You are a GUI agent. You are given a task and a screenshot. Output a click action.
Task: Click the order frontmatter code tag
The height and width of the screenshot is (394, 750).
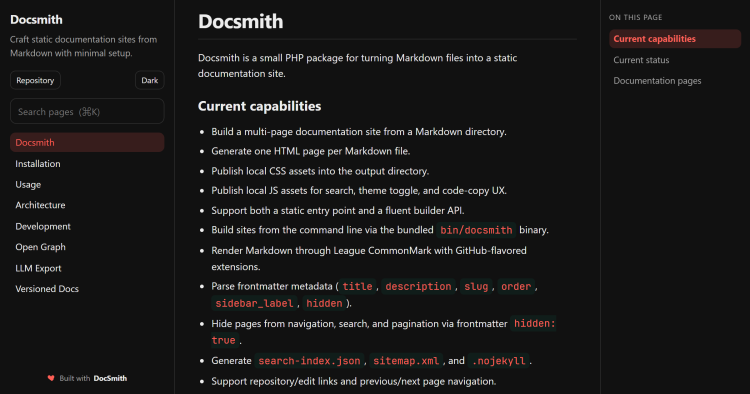[x=516, y=286]
